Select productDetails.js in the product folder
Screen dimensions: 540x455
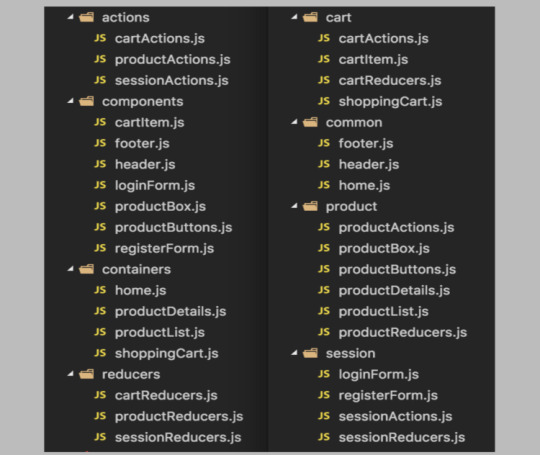(394, 290)
